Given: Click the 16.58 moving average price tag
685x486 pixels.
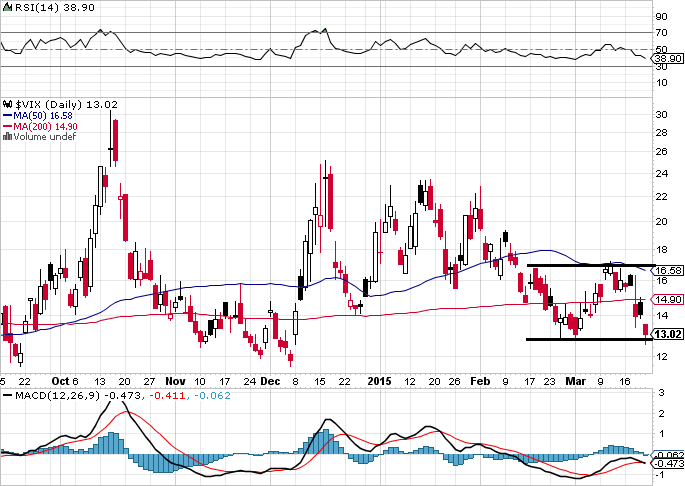Looking at the screenshot, I should coord(669,271).
